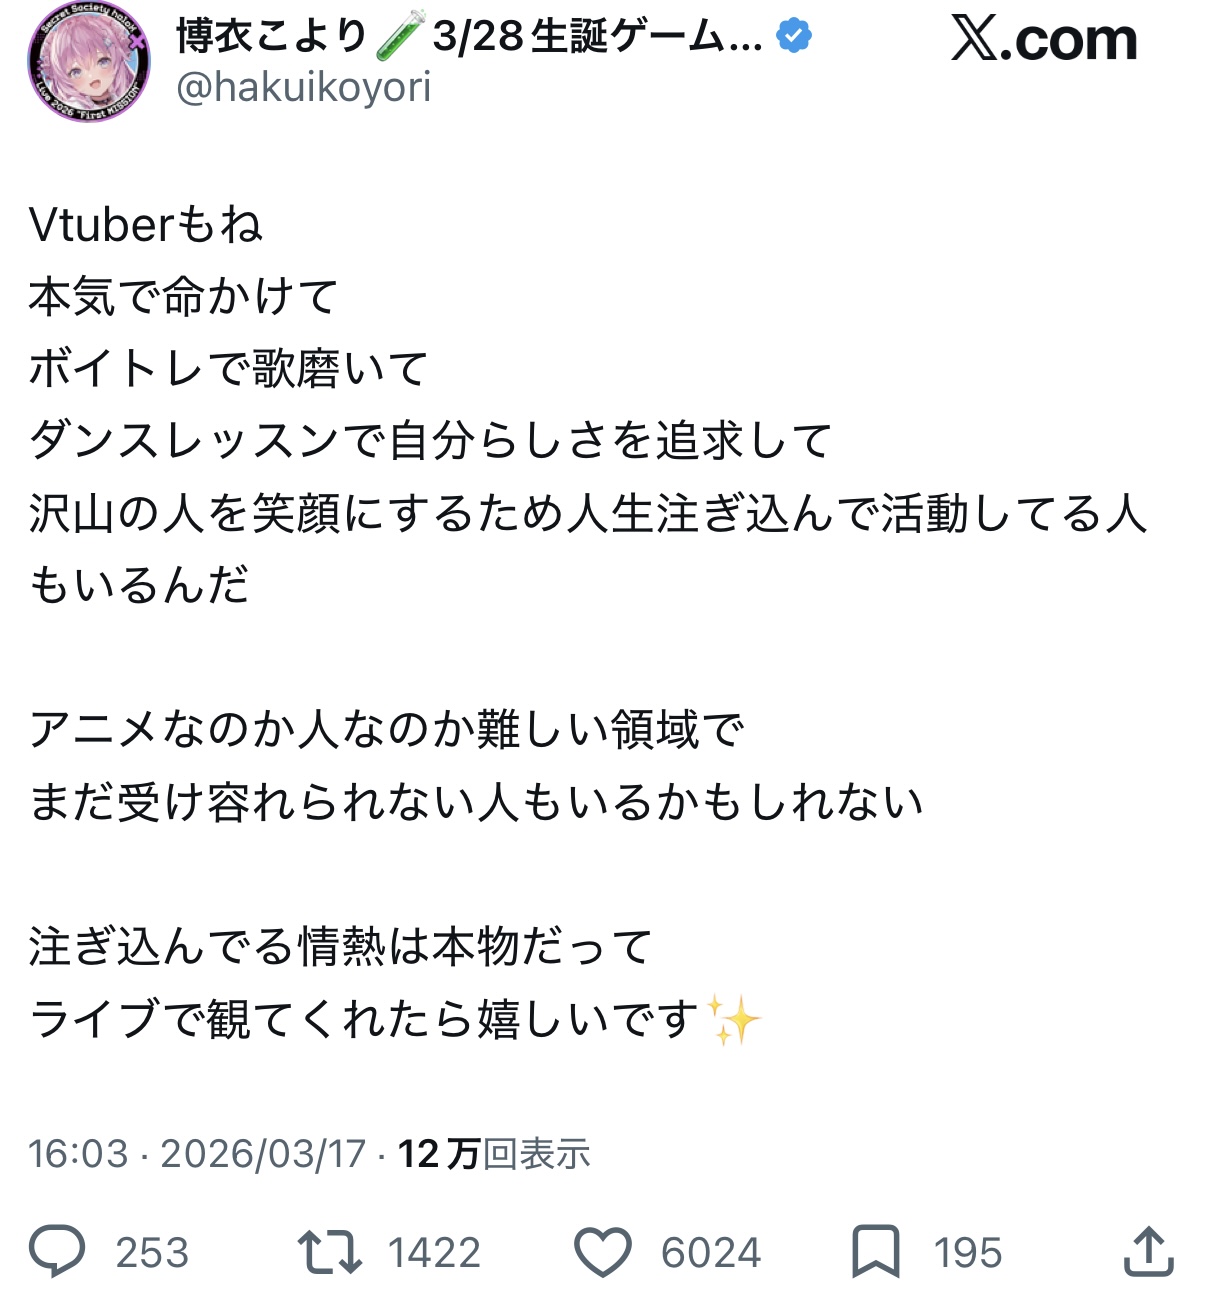Image resolution: width=1206 pixels, height=1296 pixels.
Task: Click the 1422 repost count
Action: pyautogui.click(x=434, y=1252)
